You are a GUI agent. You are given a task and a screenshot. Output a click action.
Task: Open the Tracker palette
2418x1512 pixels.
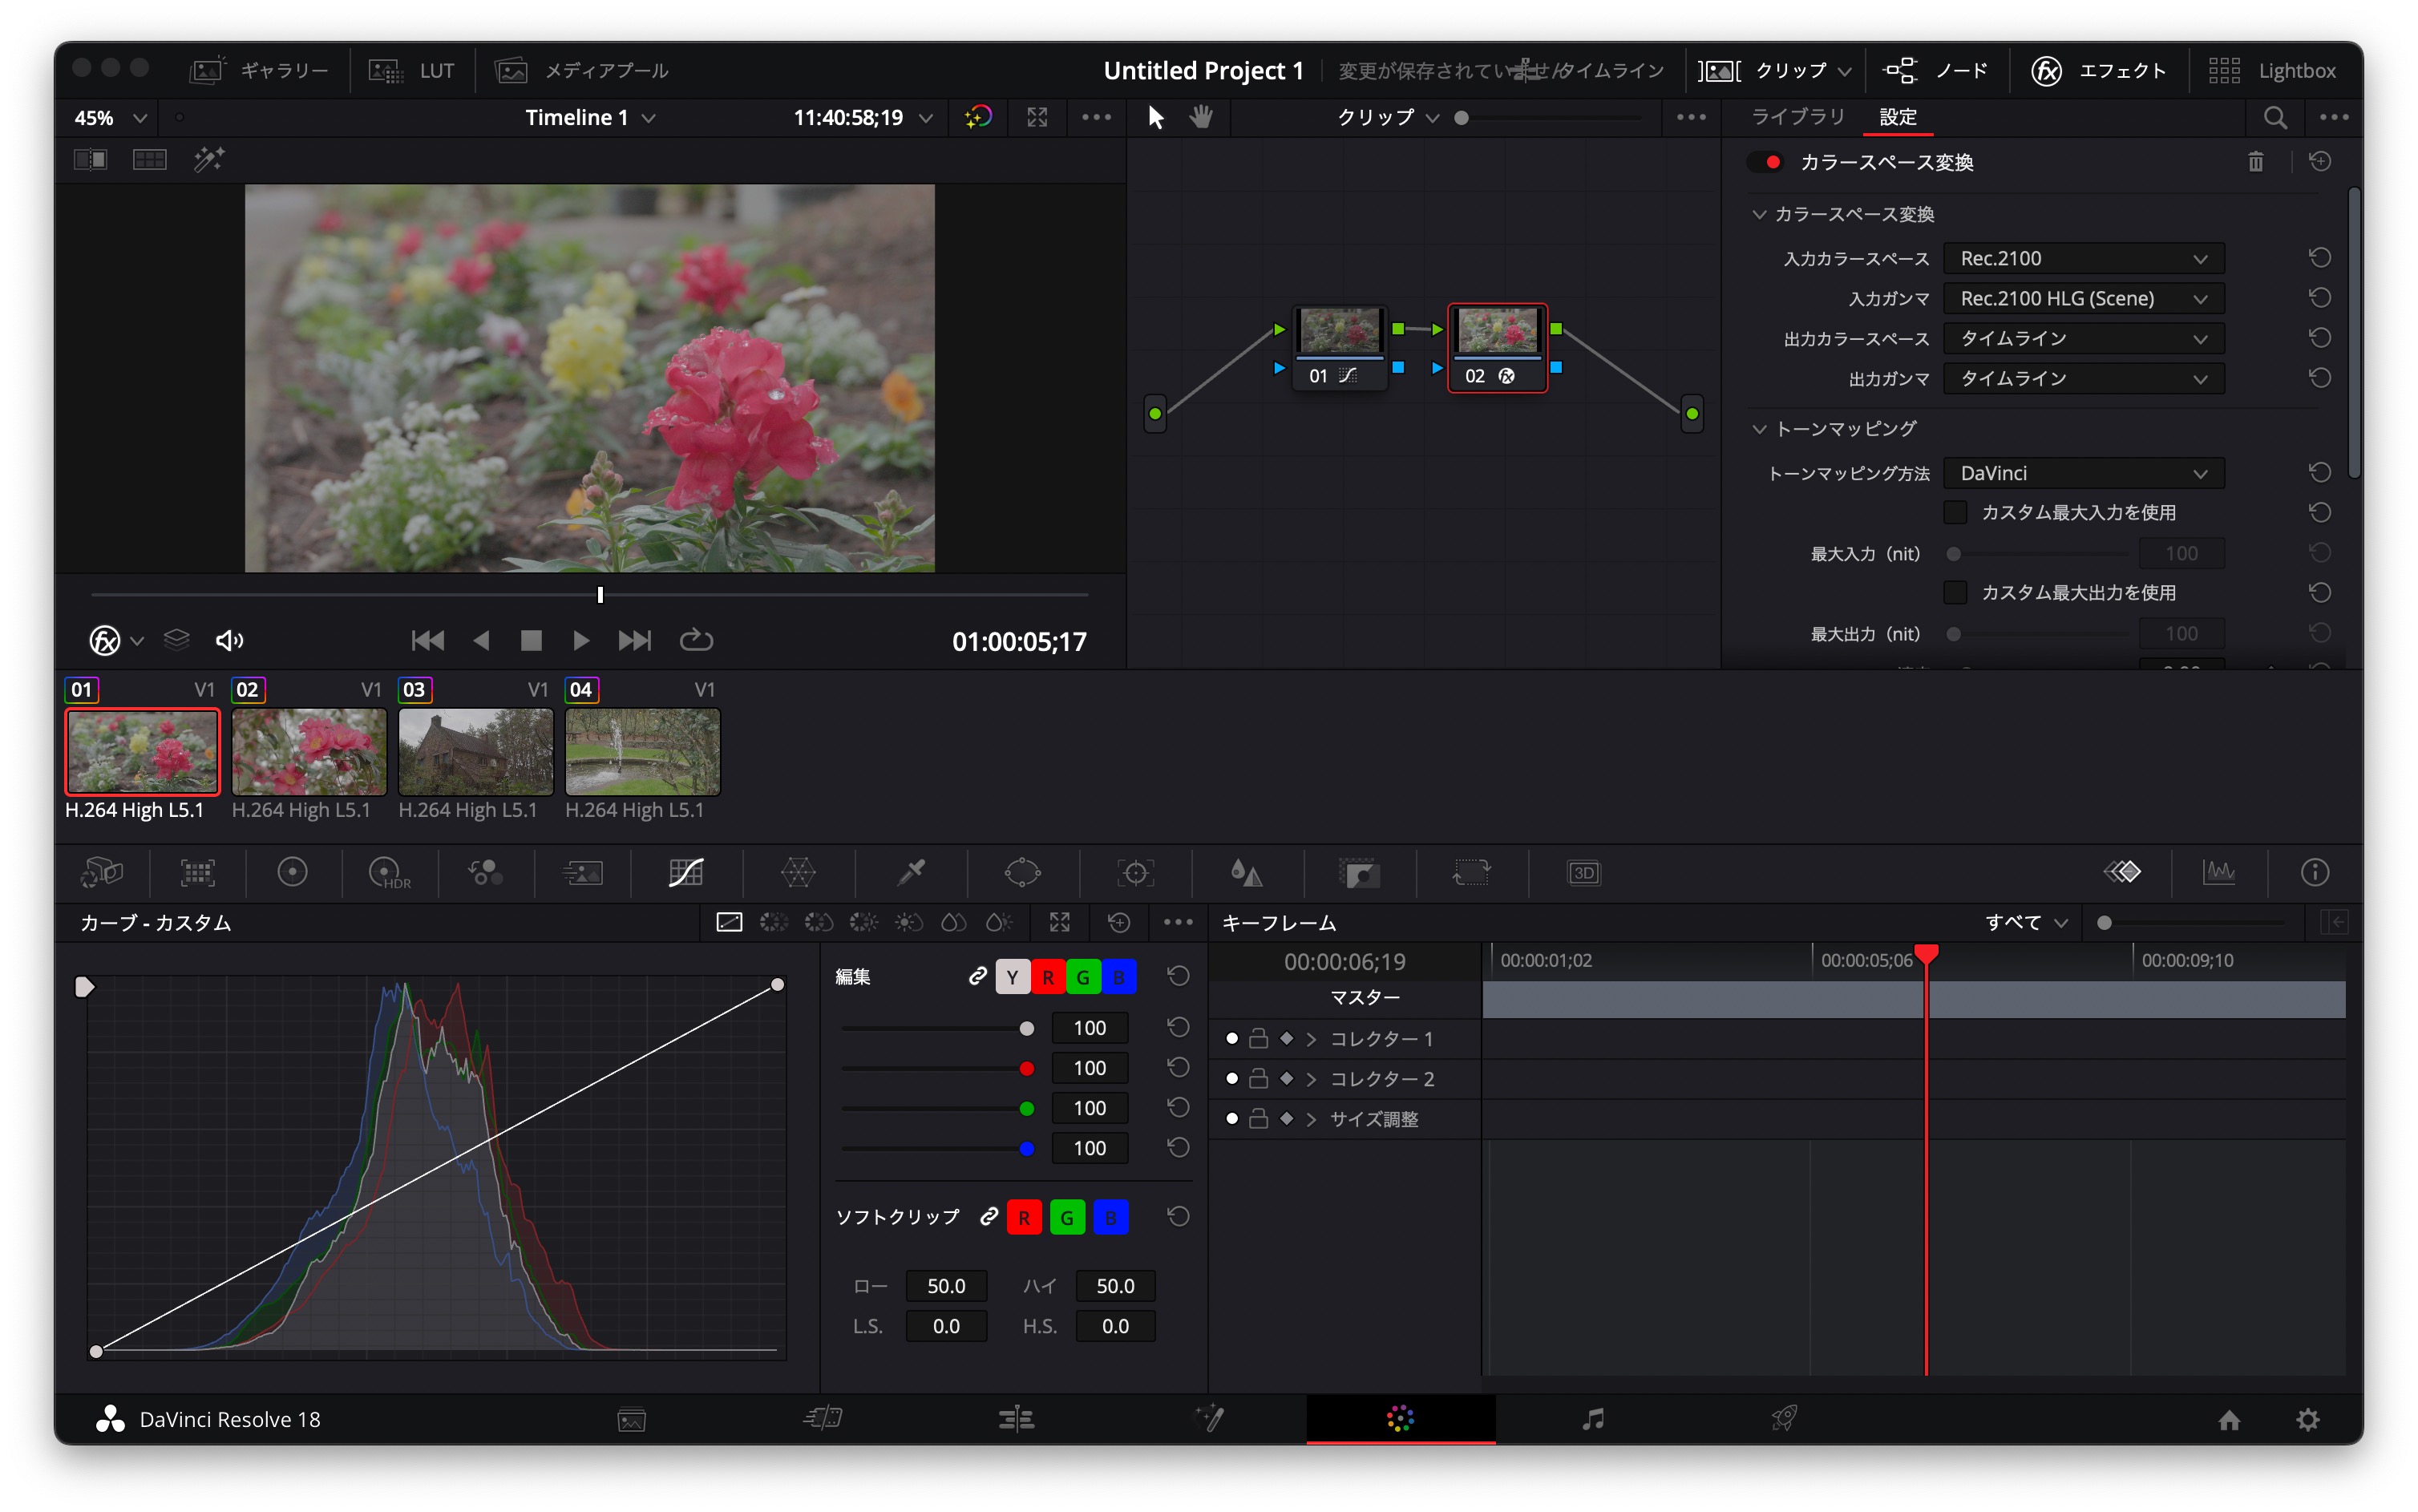point(1135,872)
